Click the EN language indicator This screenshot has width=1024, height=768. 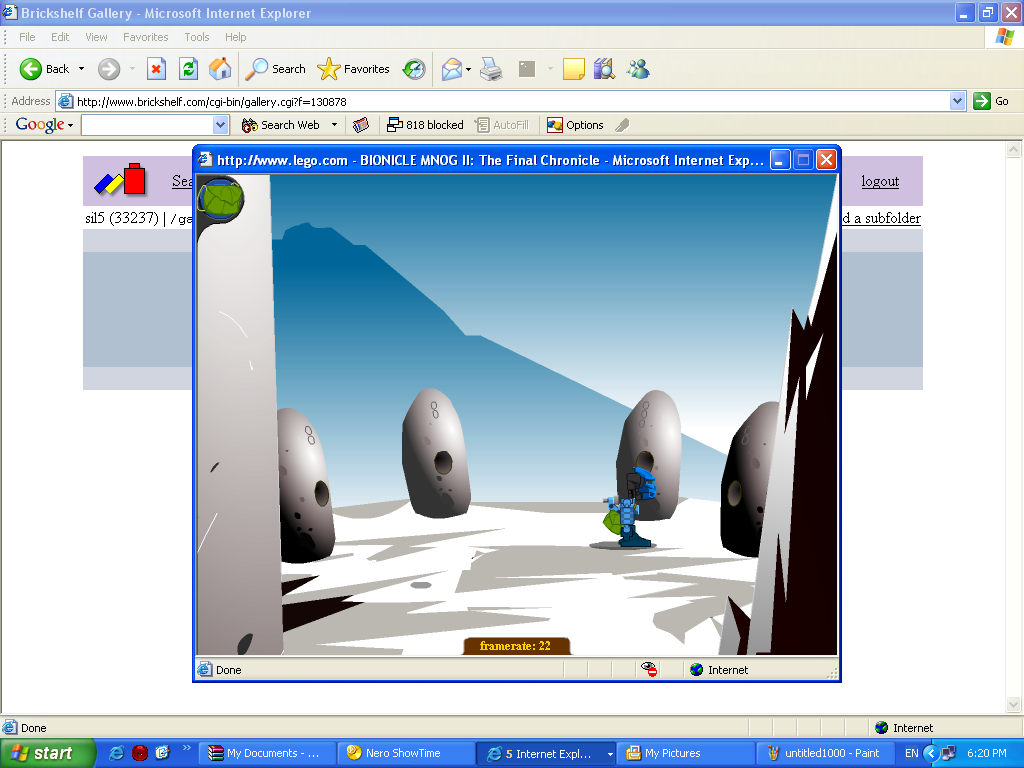[912, 753]
